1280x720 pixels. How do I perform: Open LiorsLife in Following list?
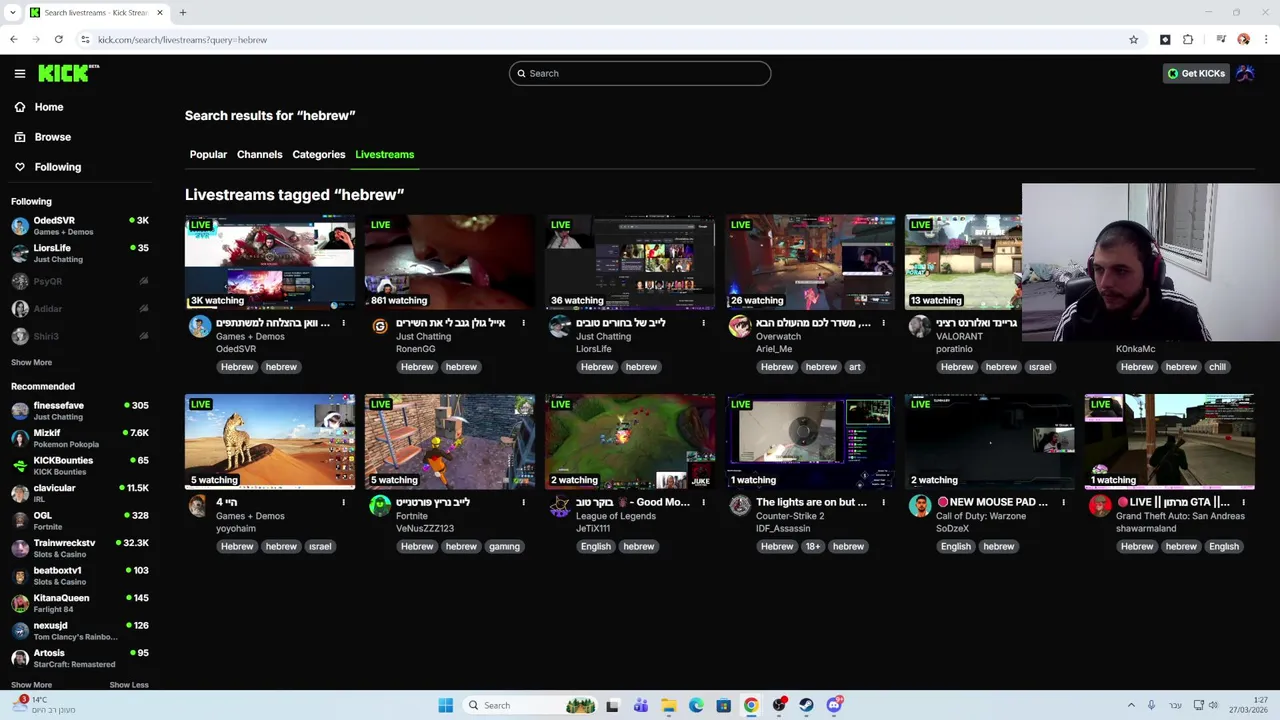(x=80, y=253)
